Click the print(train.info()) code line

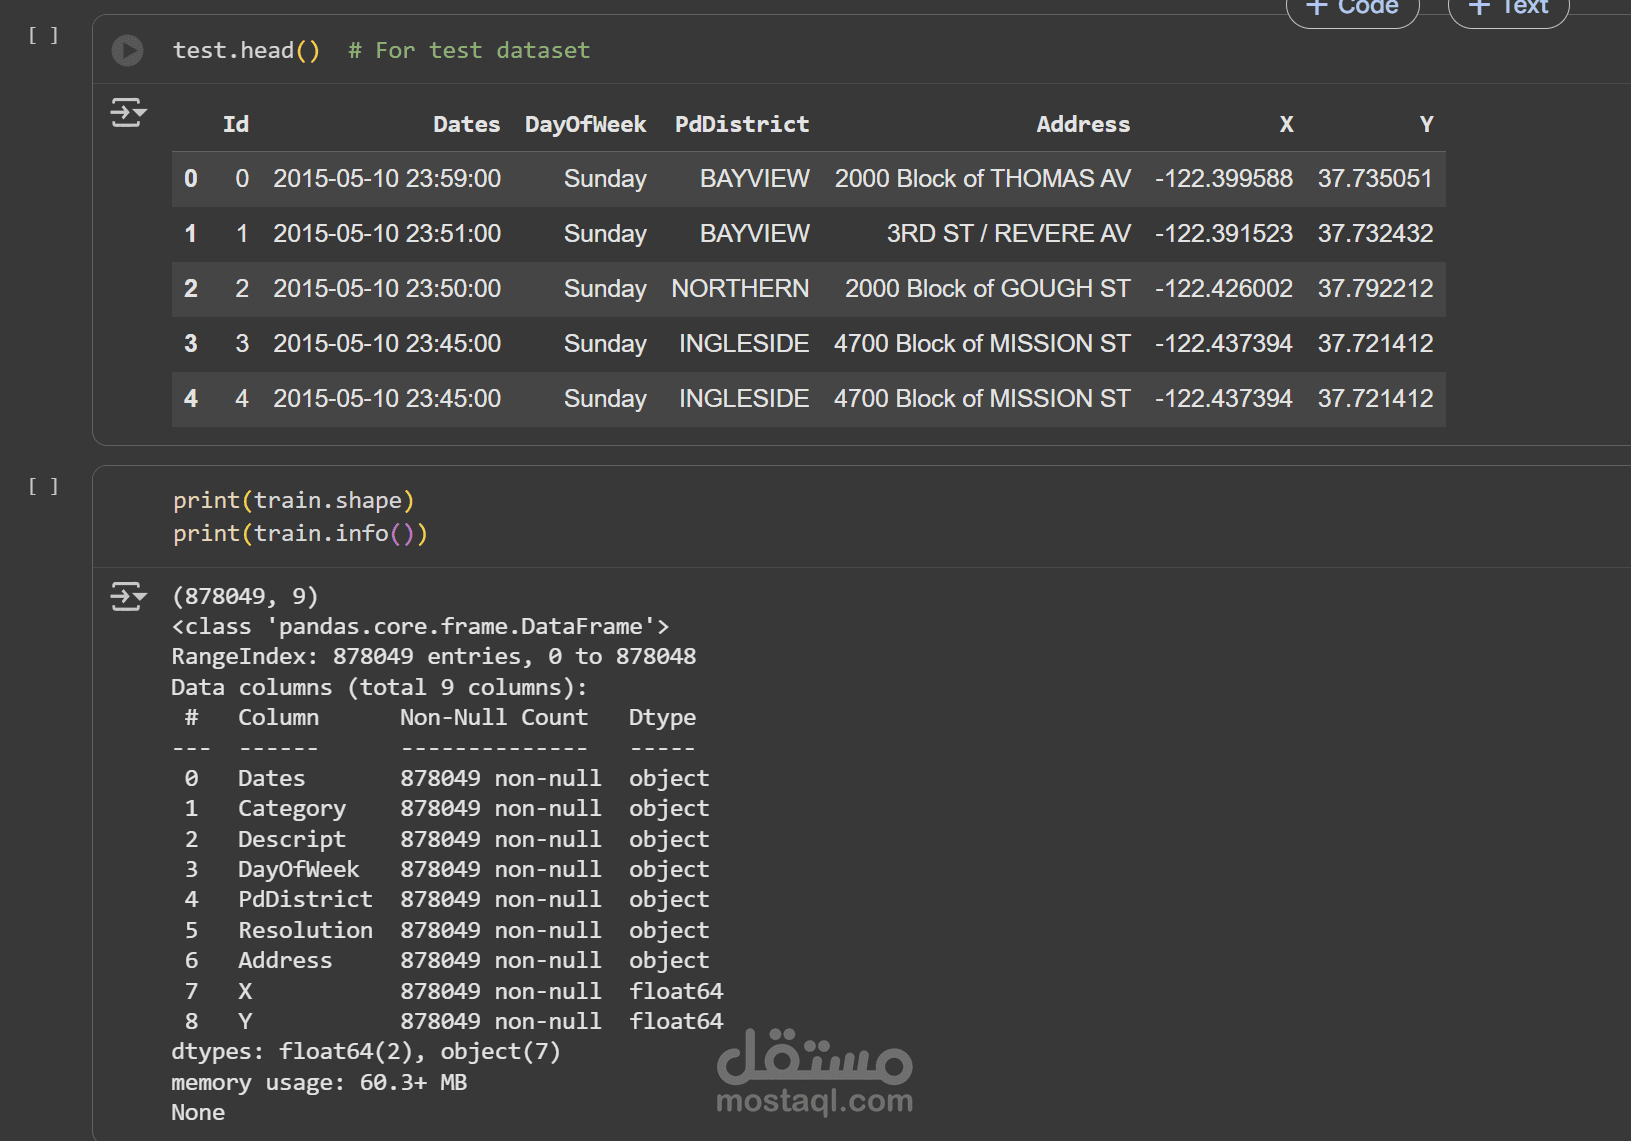point(300,534)
